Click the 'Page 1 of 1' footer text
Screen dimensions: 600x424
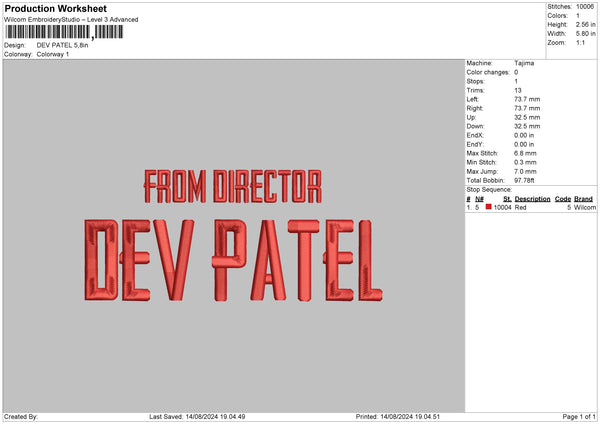click(579, 416)
